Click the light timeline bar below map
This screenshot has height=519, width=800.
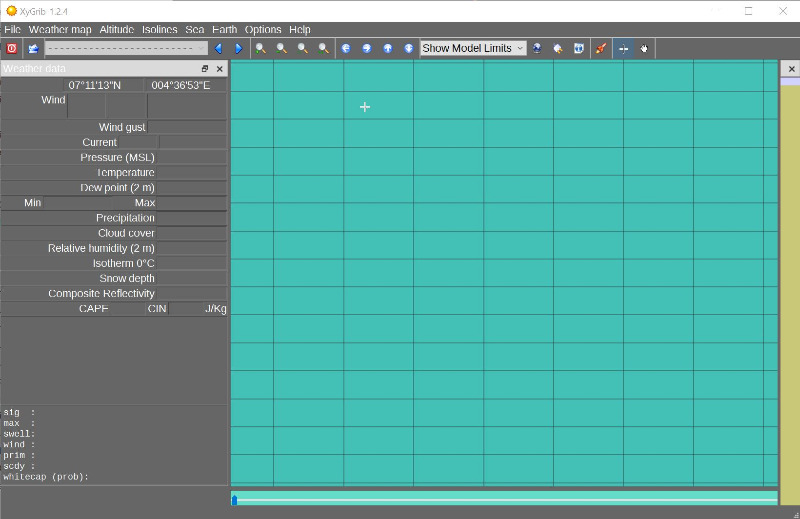coord(504,498)
